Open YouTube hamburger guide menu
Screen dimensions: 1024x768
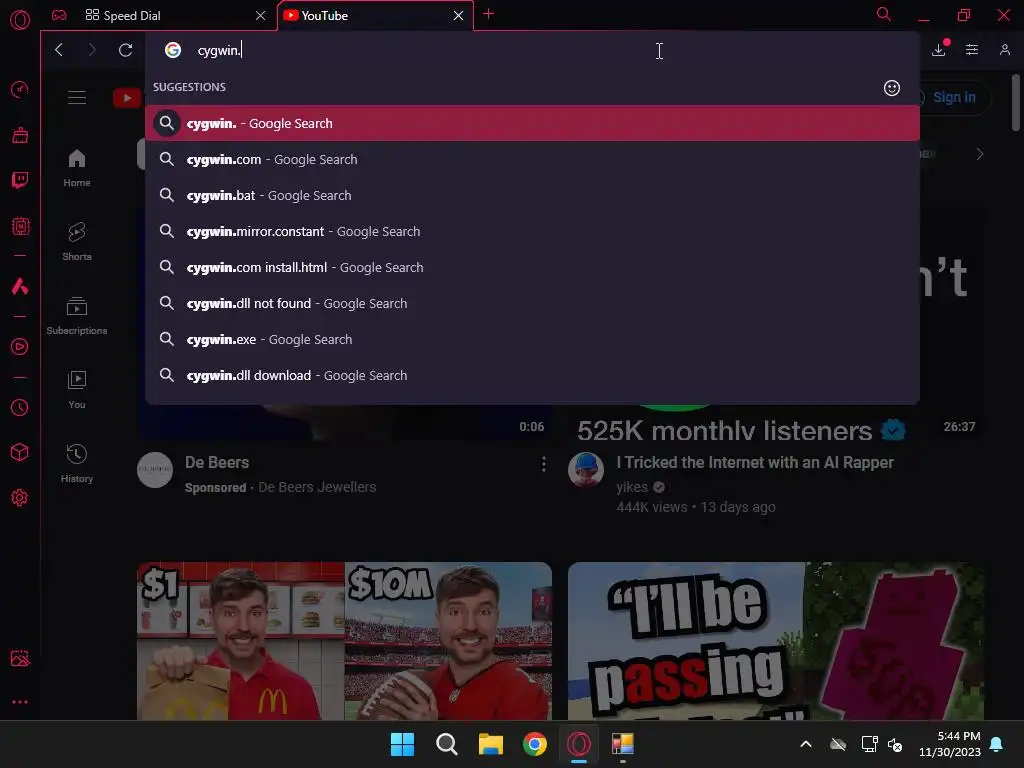point(77,97)
